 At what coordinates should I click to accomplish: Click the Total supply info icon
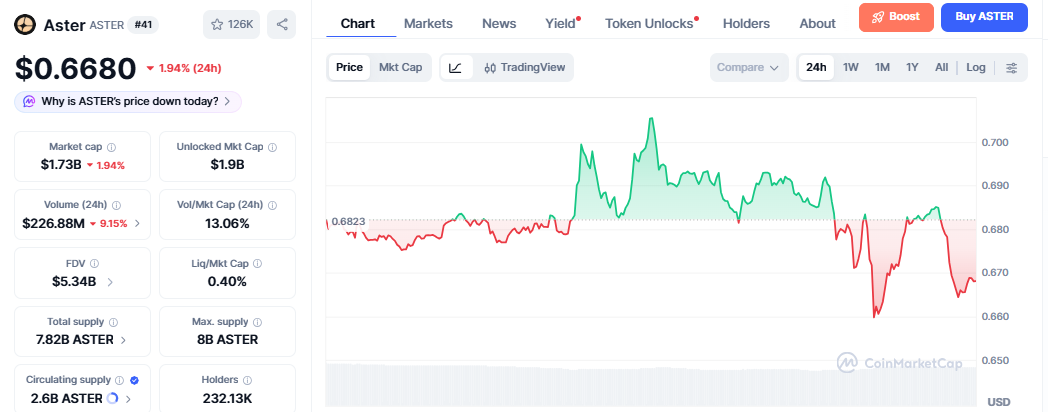[114, 322]
